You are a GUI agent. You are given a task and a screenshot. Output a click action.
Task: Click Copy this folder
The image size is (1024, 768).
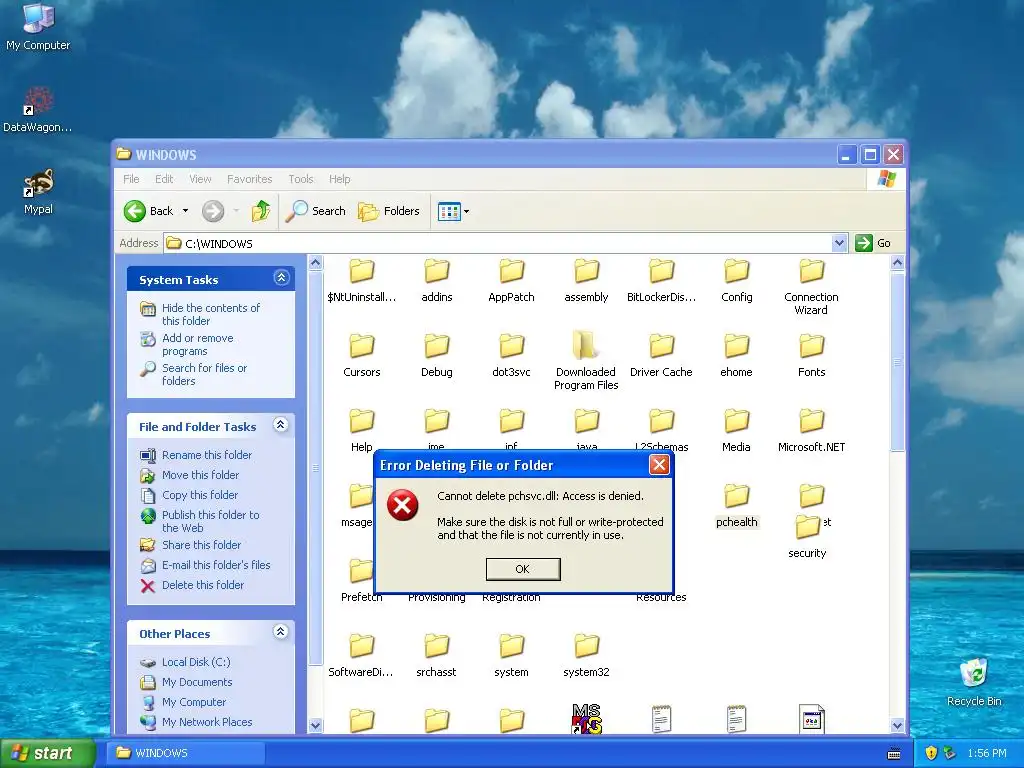click(x=200, y=495)
